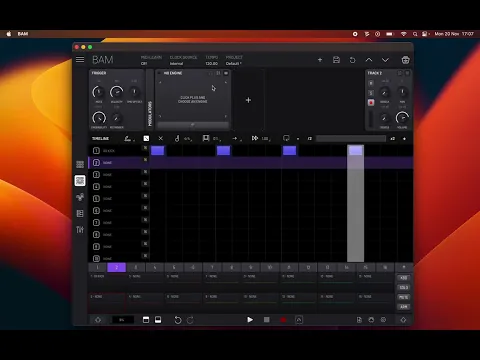480x360 pixels.
Task: Click the diamond icon at the bottom bar's far left
Action: click(98, 320)
